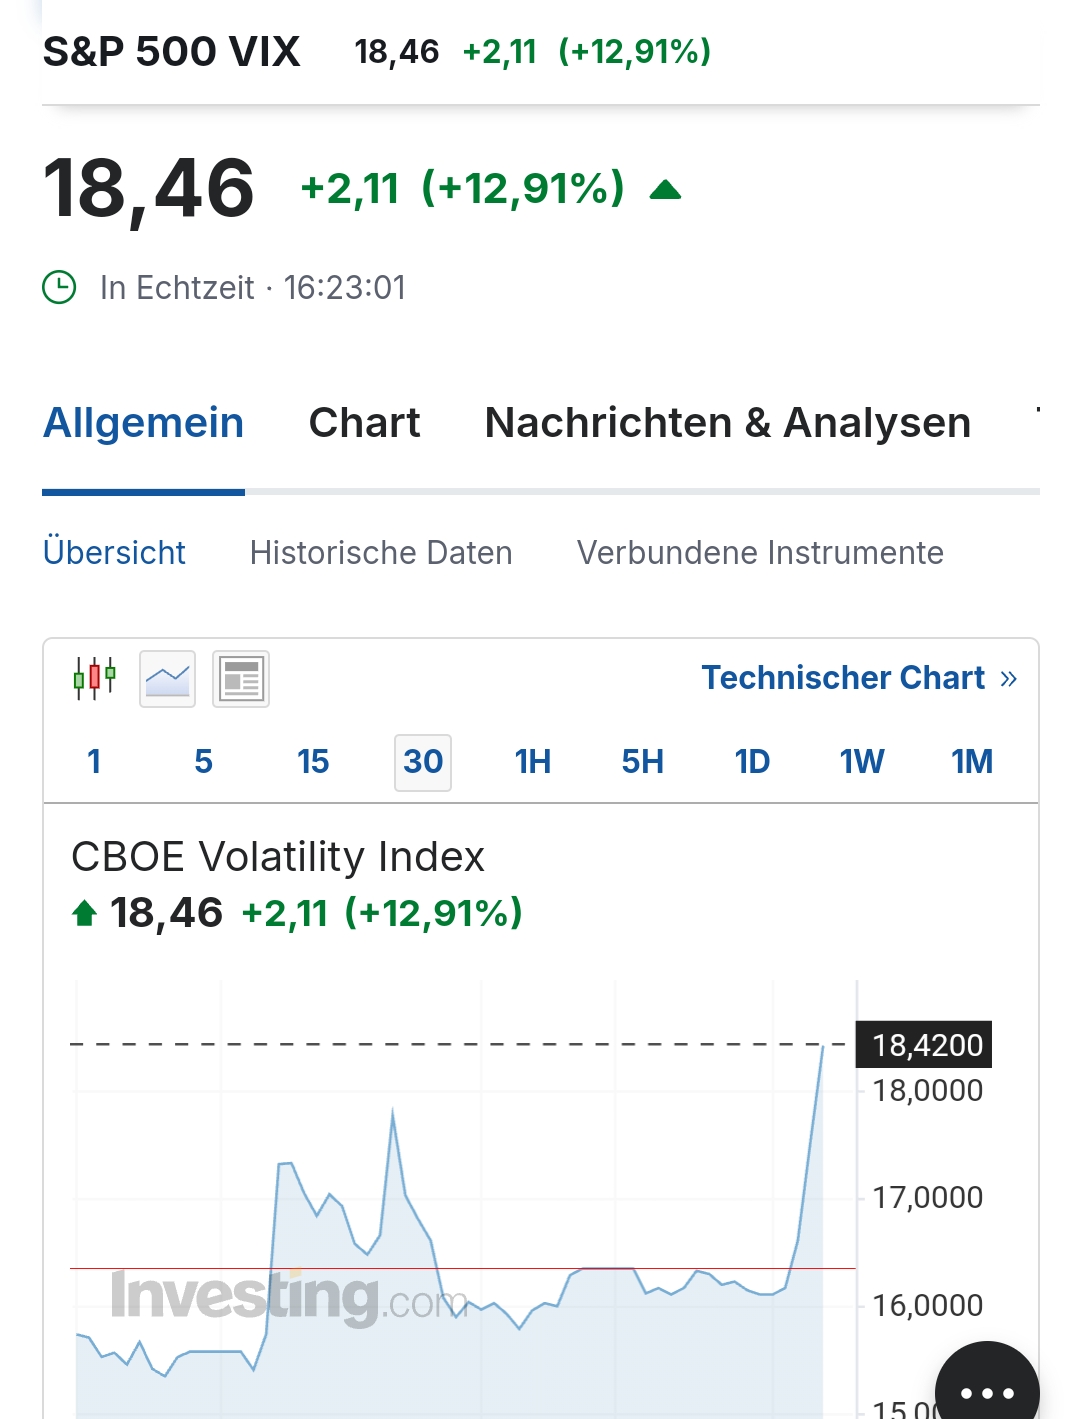
Task: Switch chart to 1W interval
Action: [862, 762]
